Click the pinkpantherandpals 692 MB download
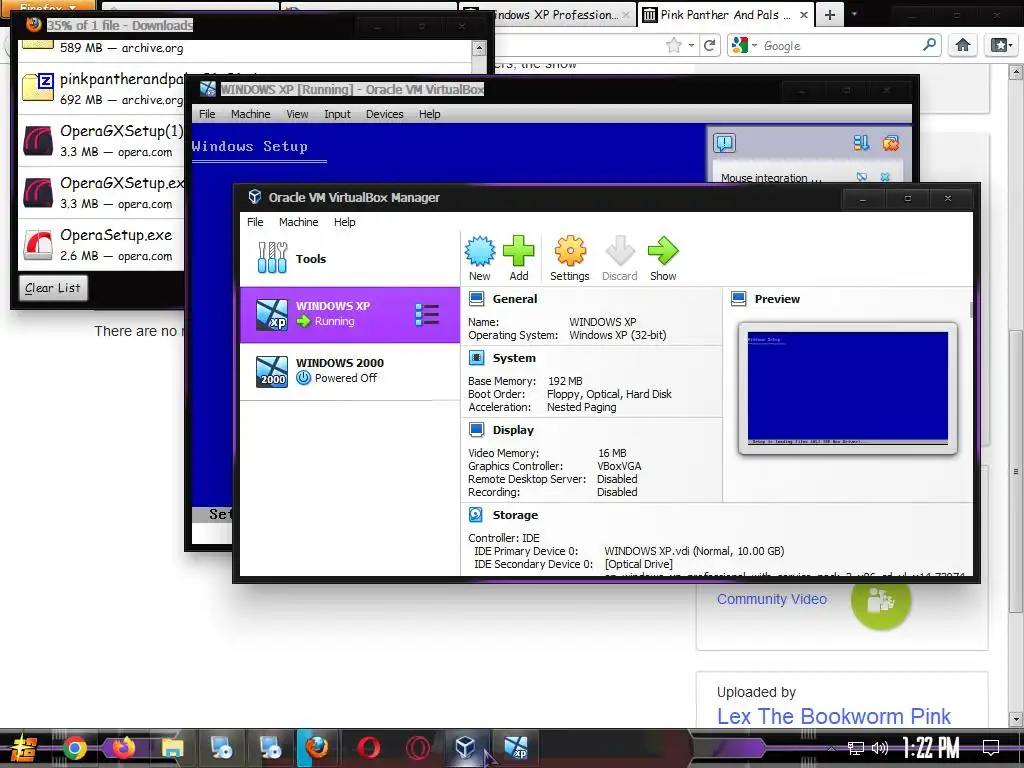 point(103,88)
